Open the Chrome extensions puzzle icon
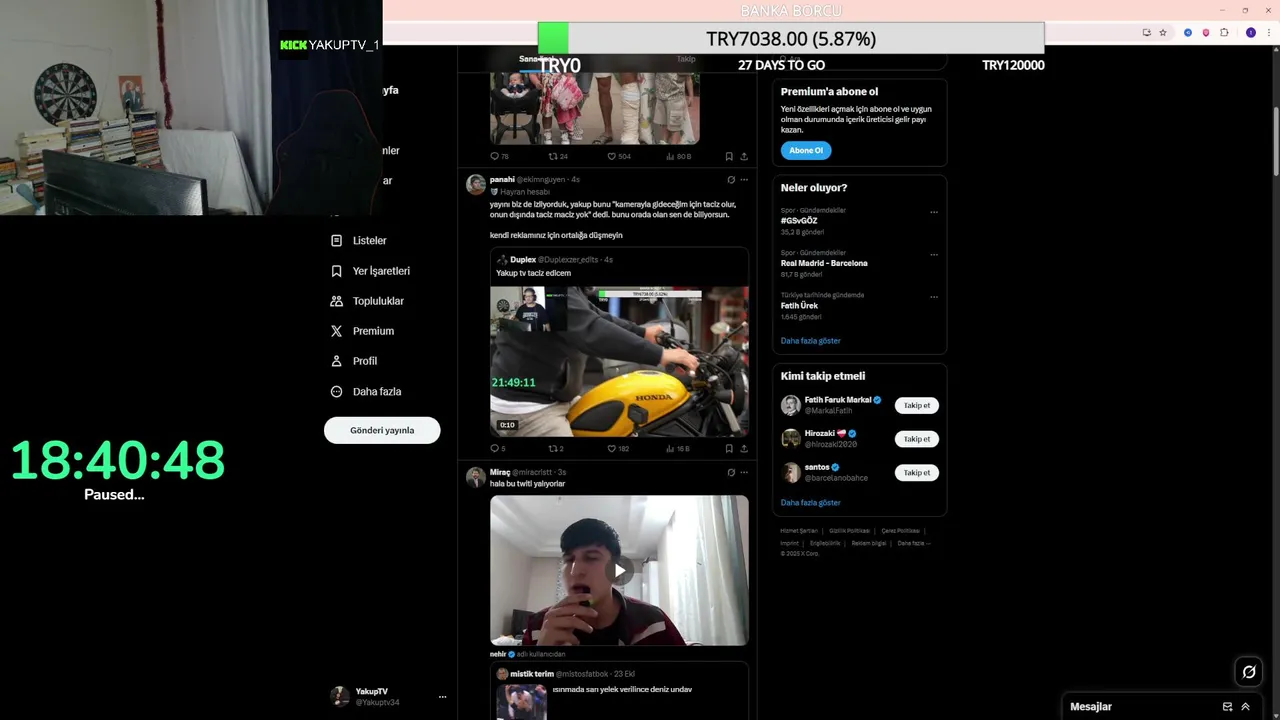Viewport: 1280px width, 720px height. coord(1224,33)
